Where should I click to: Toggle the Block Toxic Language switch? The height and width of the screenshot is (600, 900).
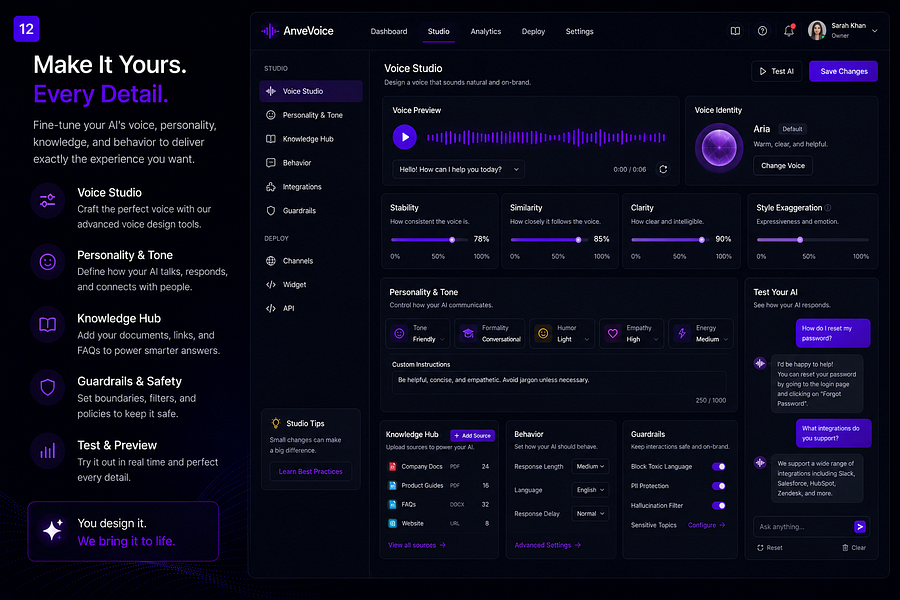(719, 467)
